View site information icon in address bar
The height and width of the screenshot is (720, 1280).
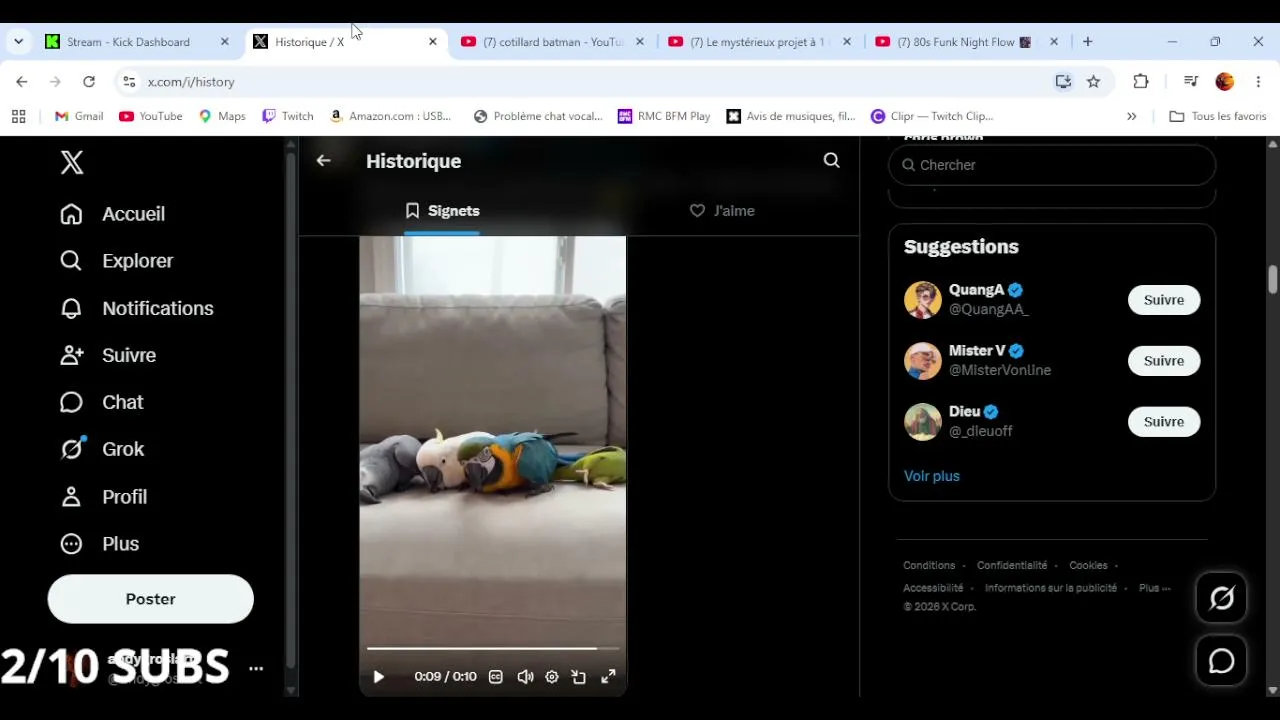(x=128, y=82)
